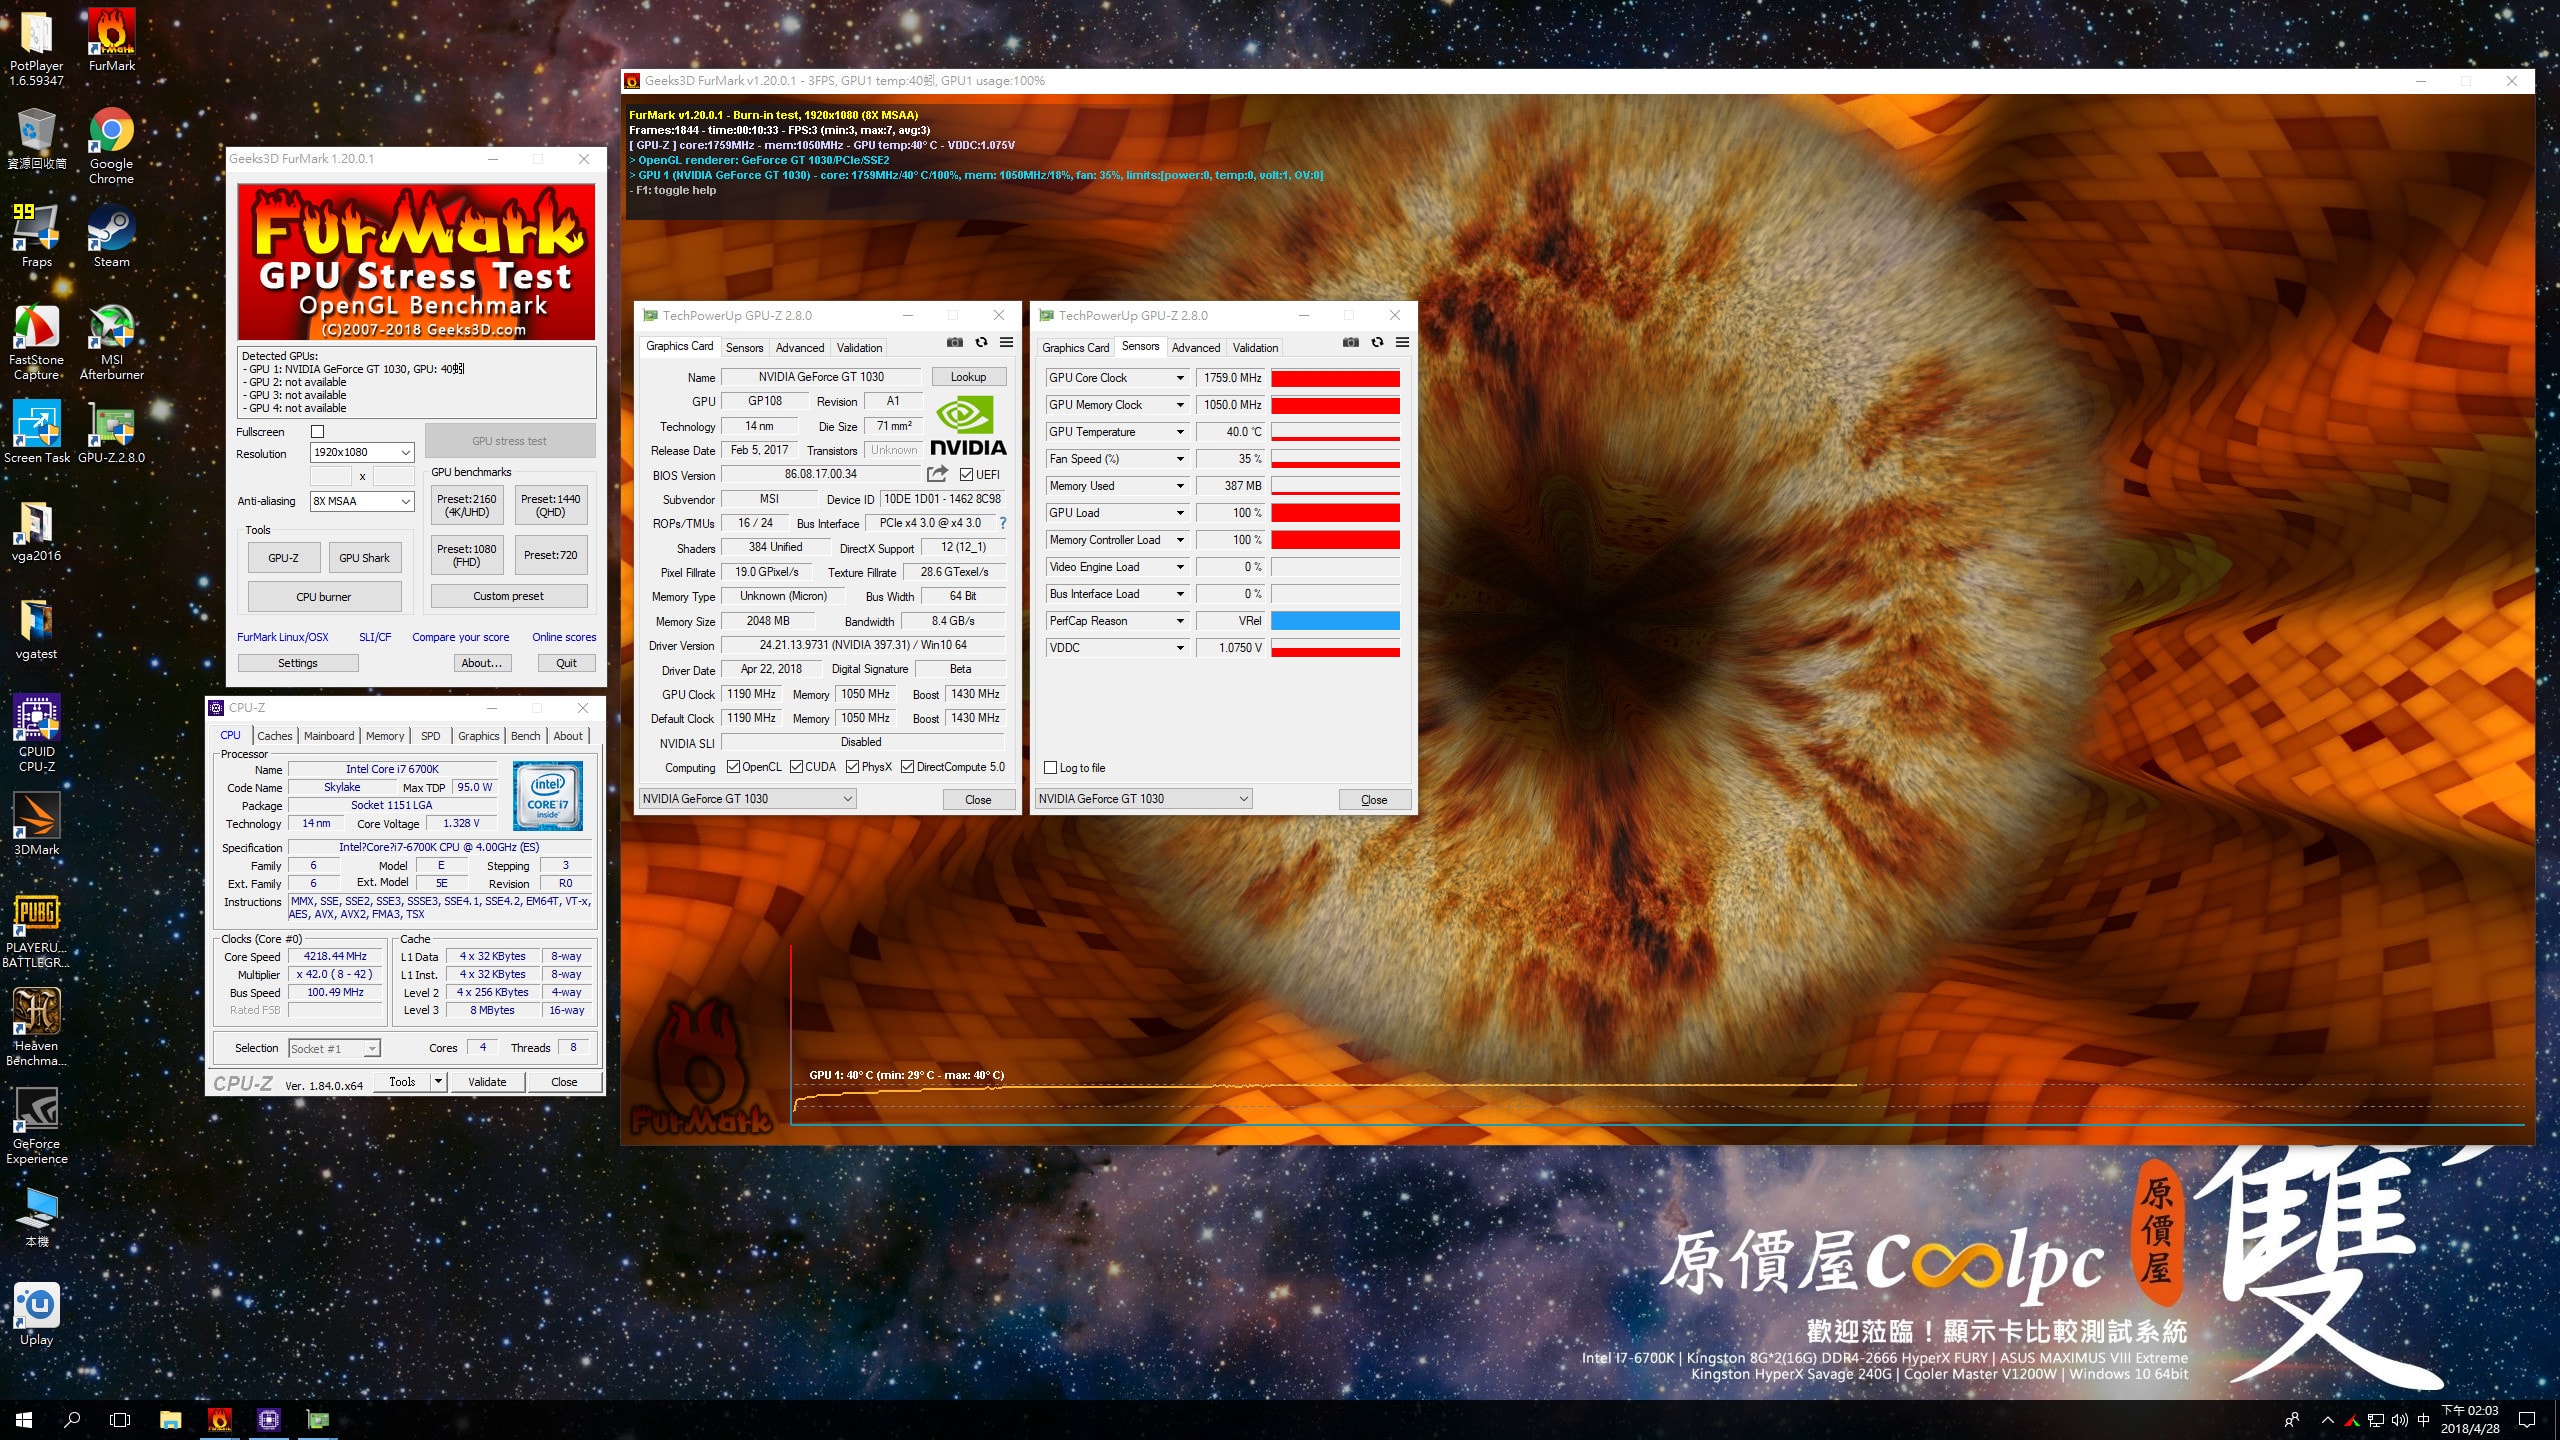Click refresh icon in GPU-Z Graphics Card window
This screenshot has width=2560, height=1440.
[981, 343]
